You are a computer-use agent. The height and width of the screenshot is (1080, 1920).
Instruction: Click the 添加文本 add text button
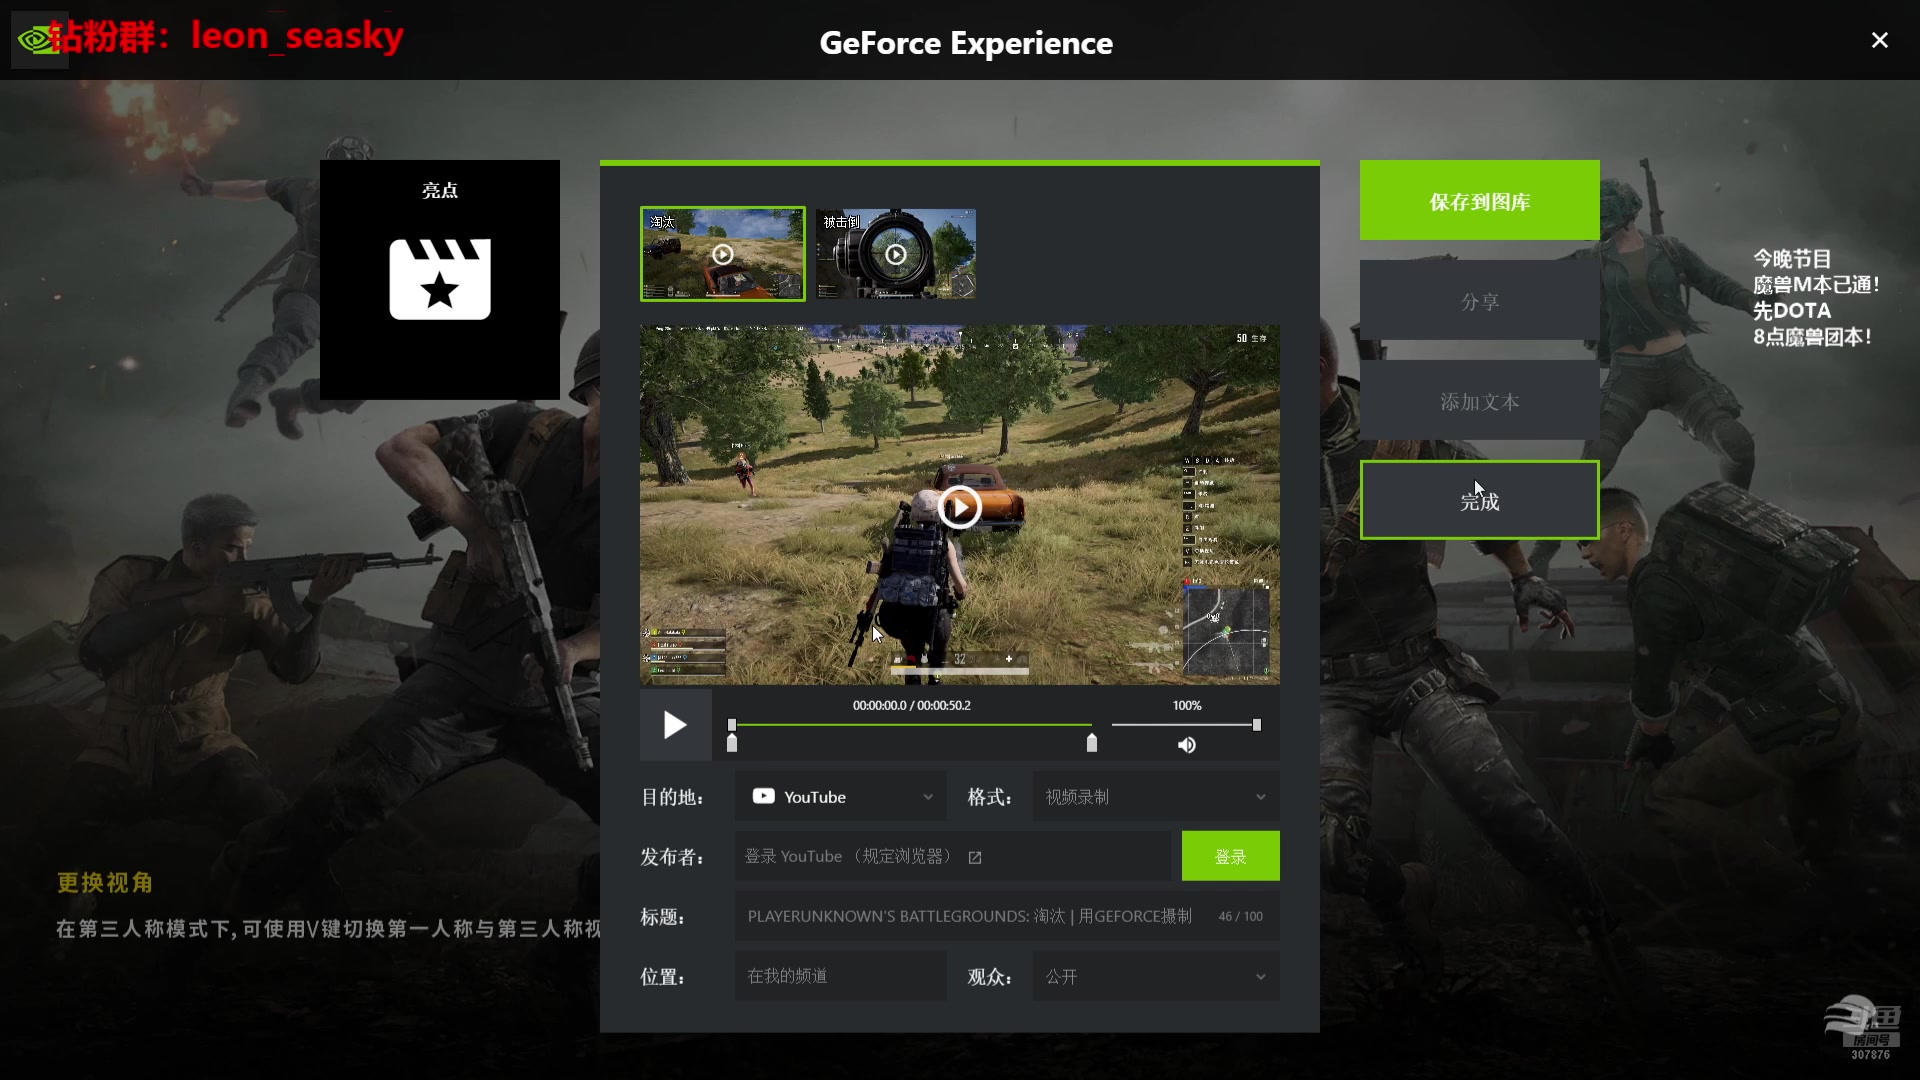click(1480, 400)
